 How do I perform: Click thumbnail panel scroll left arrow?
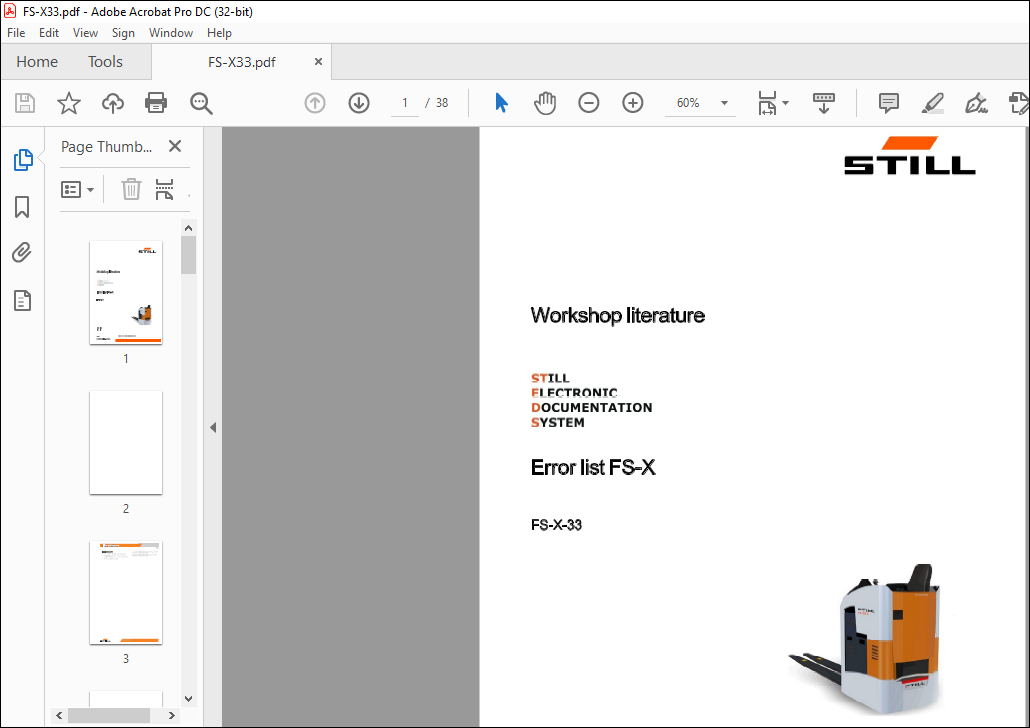pyautogui.click(x=59, y=715)
